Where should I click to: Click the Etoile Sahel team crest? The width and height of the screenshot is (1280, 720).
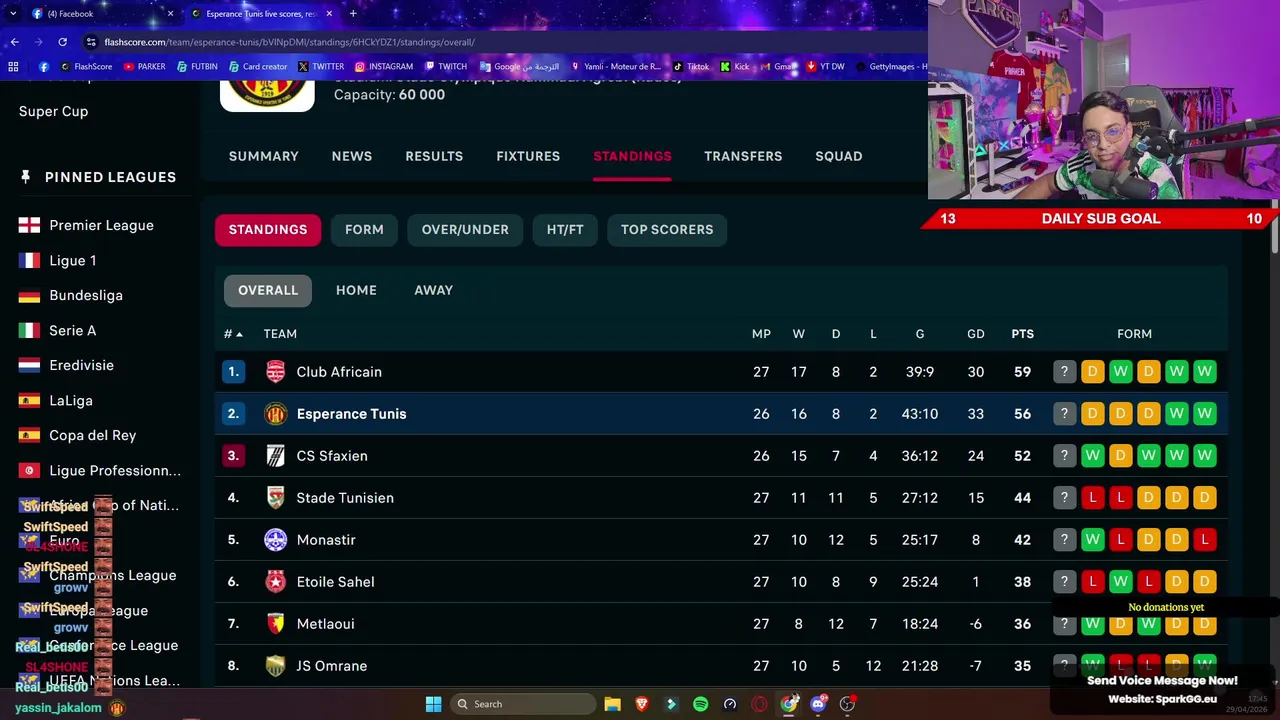tap(275, 582)
